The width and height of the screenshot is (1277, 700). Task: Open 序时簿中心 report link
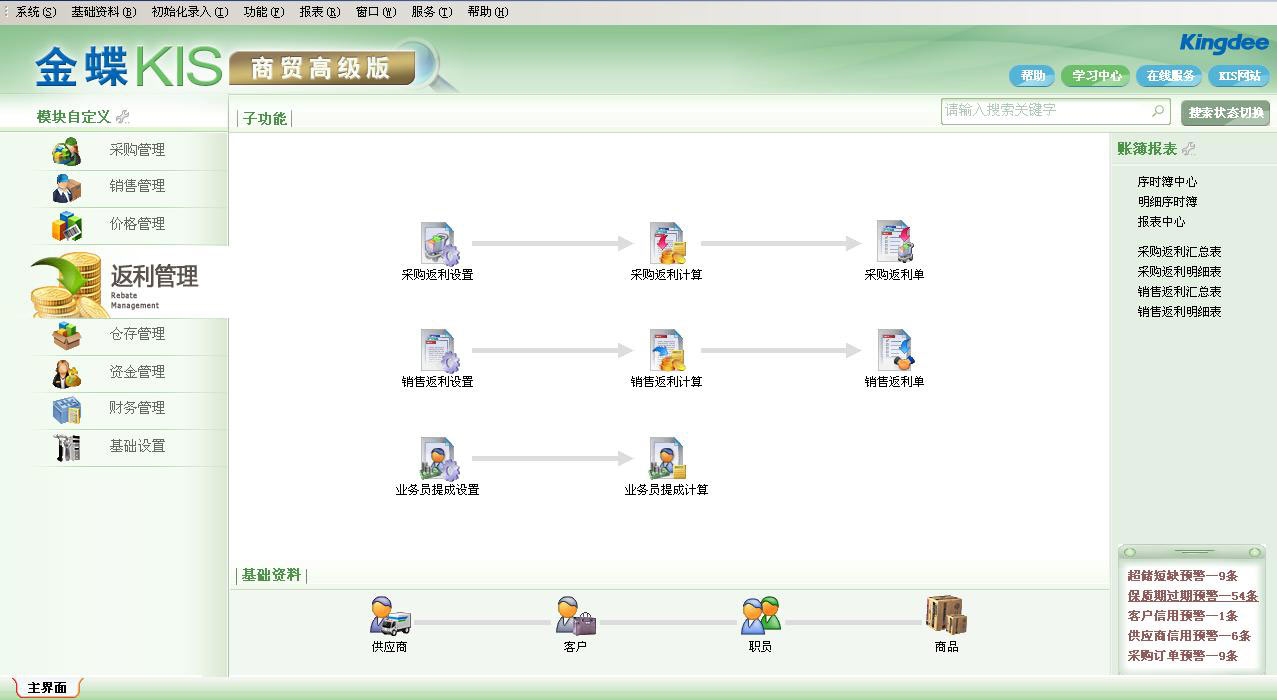[1167, 182]
